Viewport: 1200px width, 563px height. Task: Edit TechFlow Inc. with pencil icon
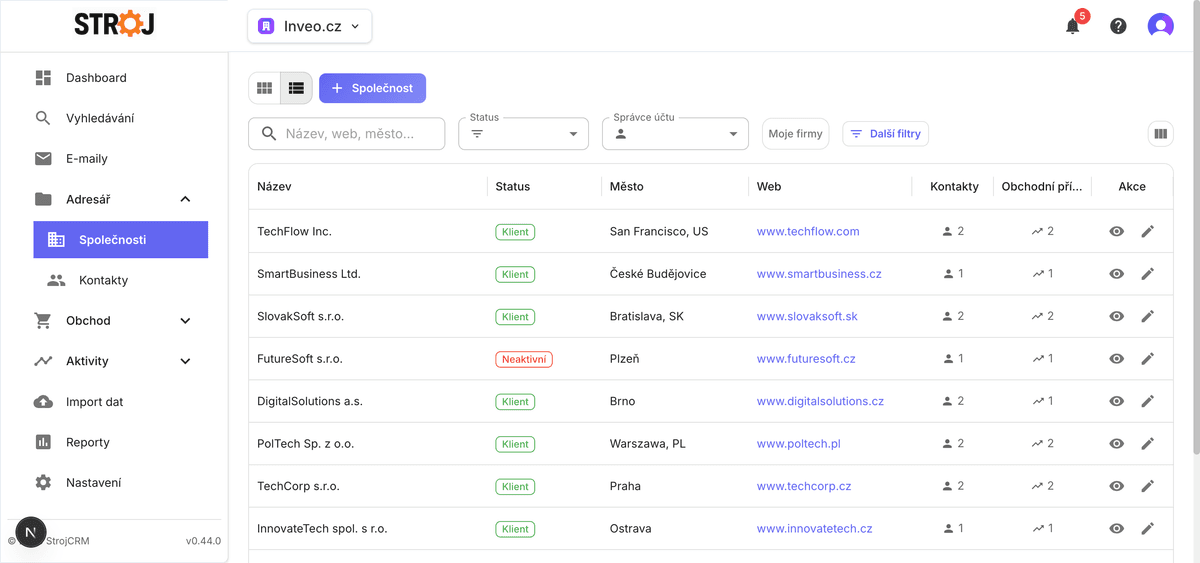coord(1147,231)
